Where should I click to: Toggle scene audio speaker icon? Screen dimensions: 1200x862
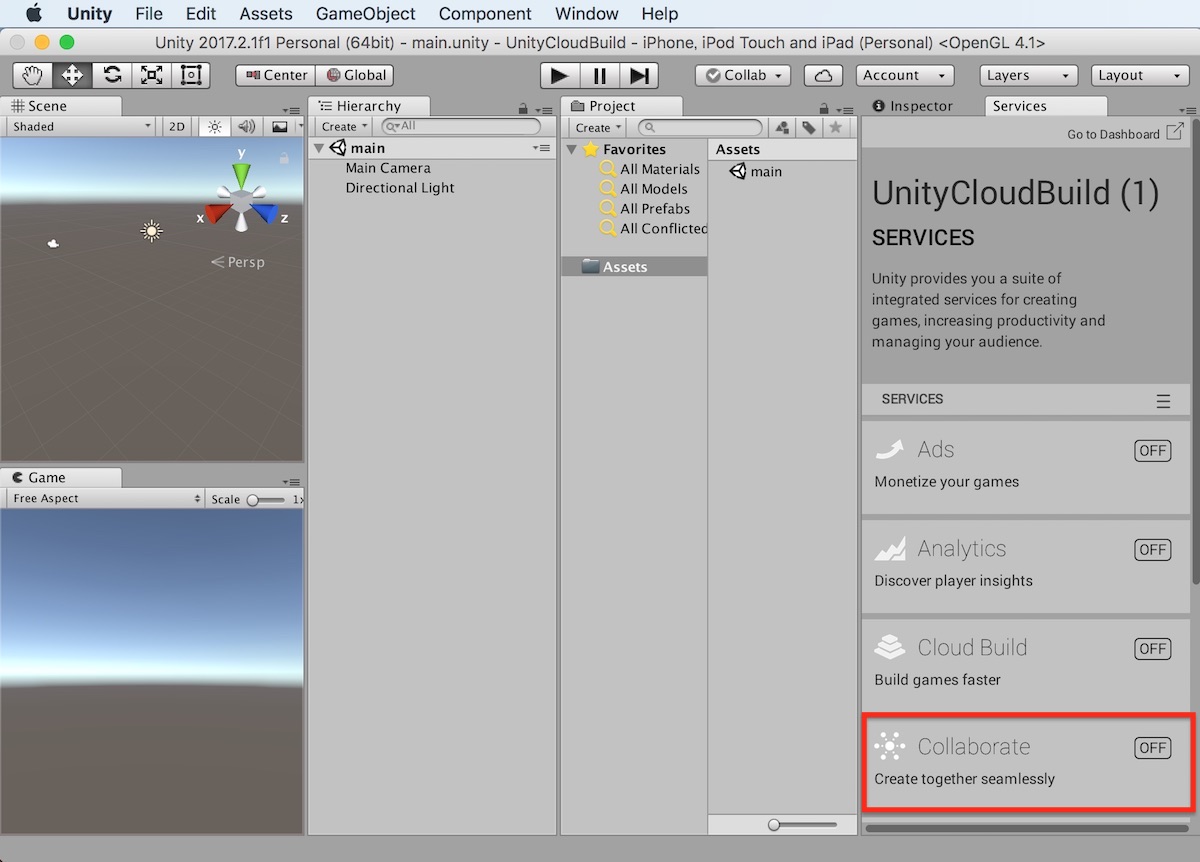pyautogui.click(x=246, y=127)
